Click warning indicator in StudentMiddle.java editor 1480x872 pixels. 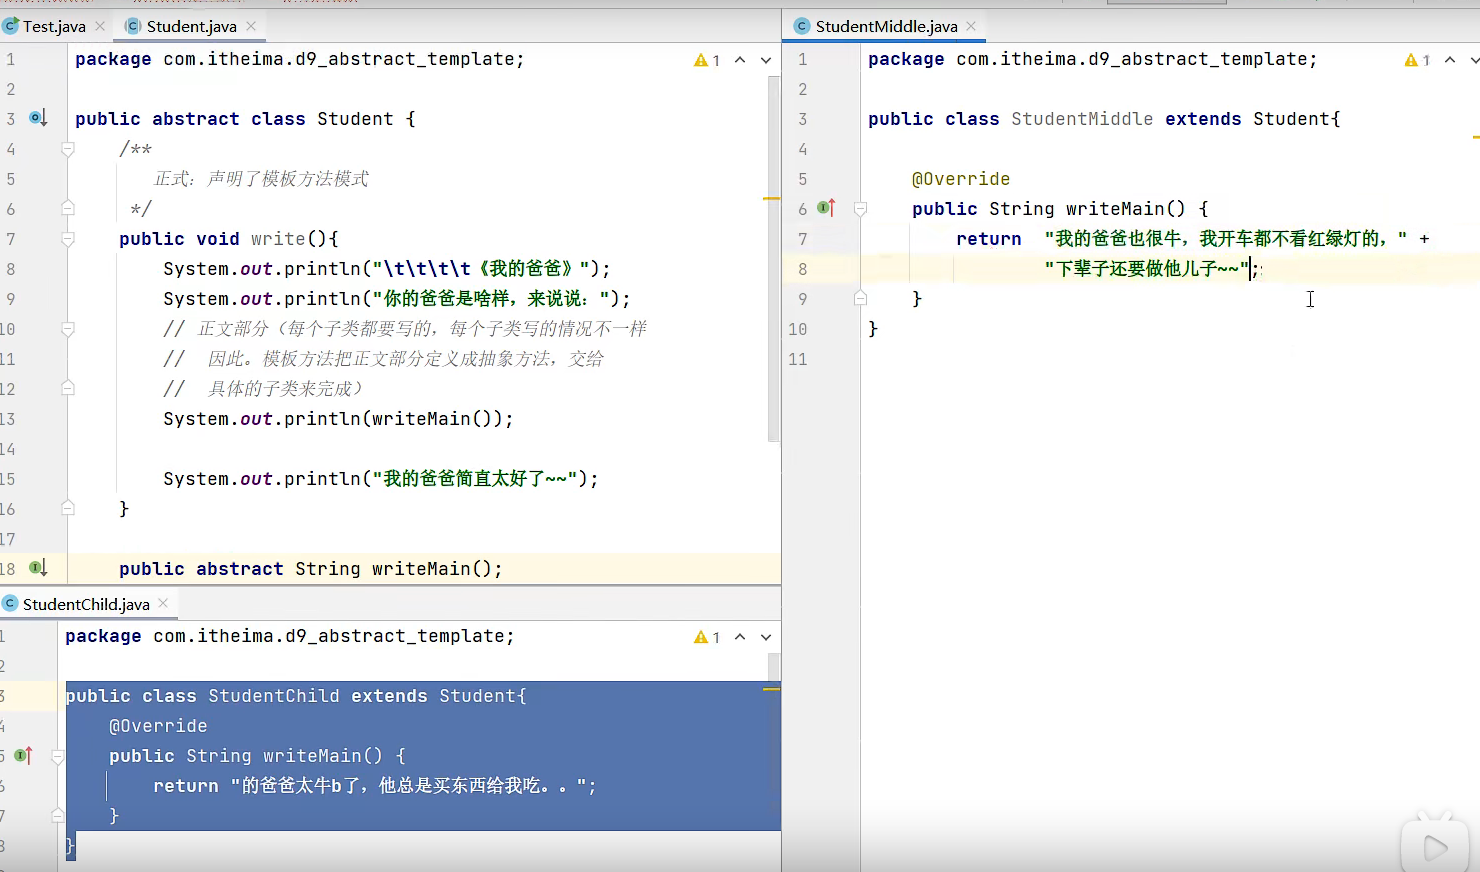(1417, 60)
